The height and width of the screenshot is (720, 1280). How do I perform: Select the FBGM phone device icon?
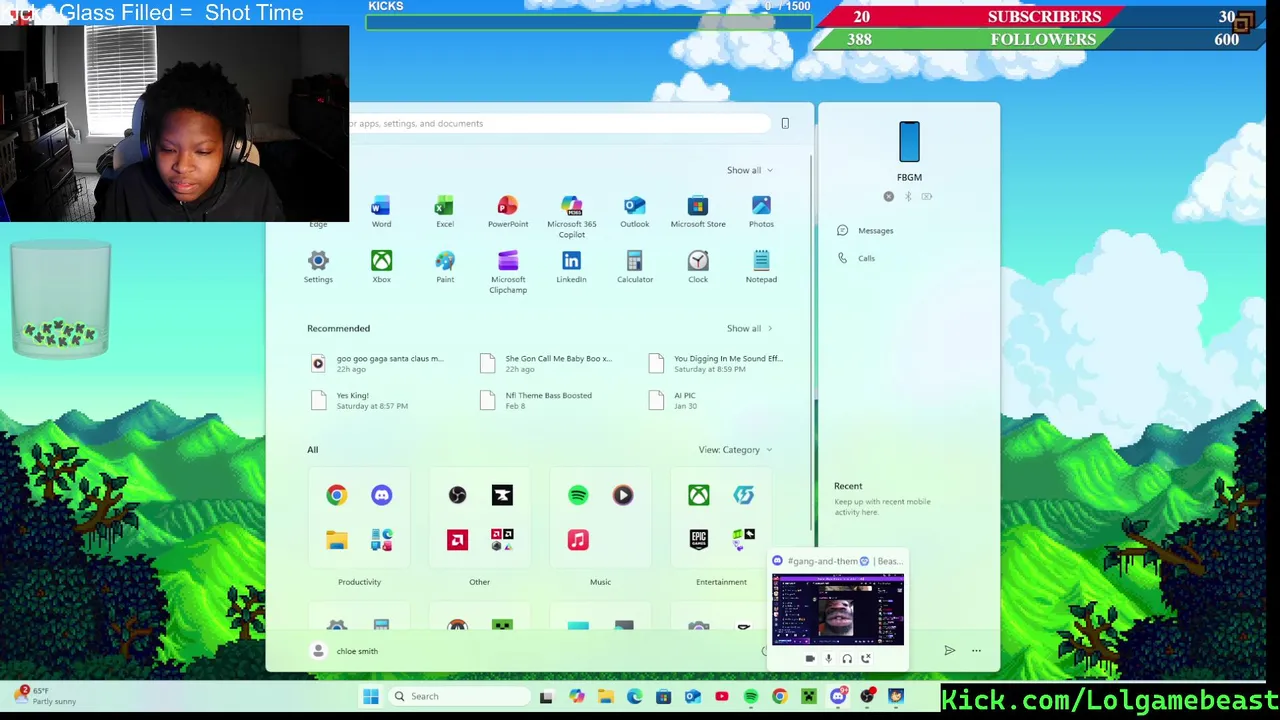[909, 142]
